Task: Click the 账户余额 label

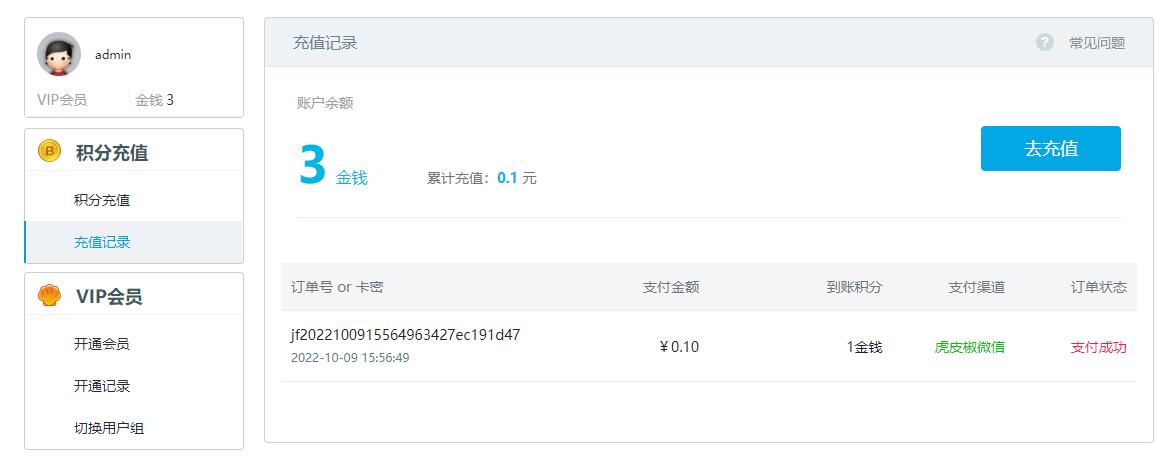Action: 325,104
